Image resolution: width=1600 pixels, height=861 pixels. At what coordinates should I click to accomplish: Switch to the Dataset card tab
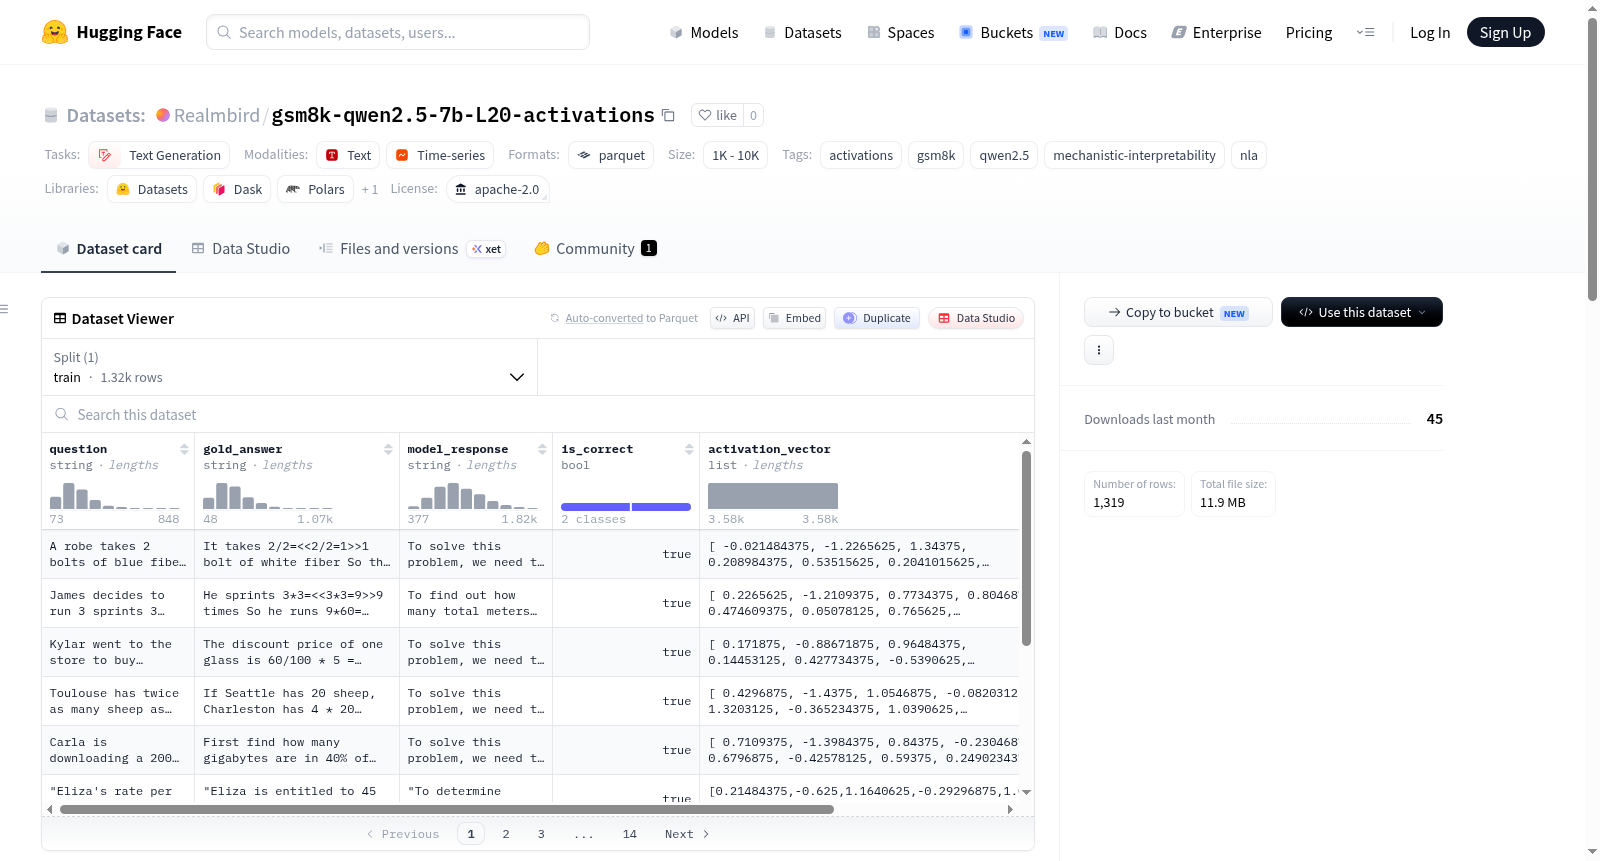click(x=109, y=249)
